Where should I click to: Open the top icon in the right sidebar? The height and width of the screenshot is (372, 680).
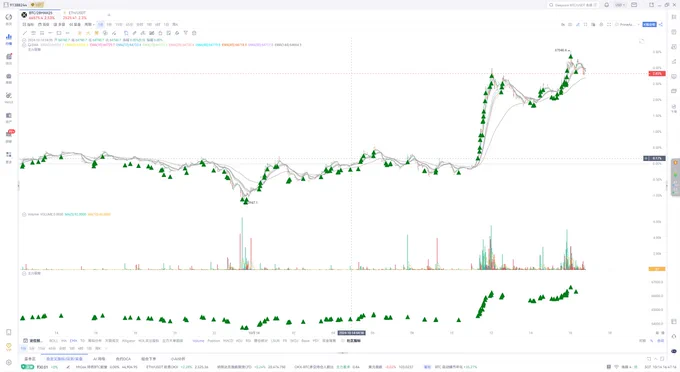674,17
